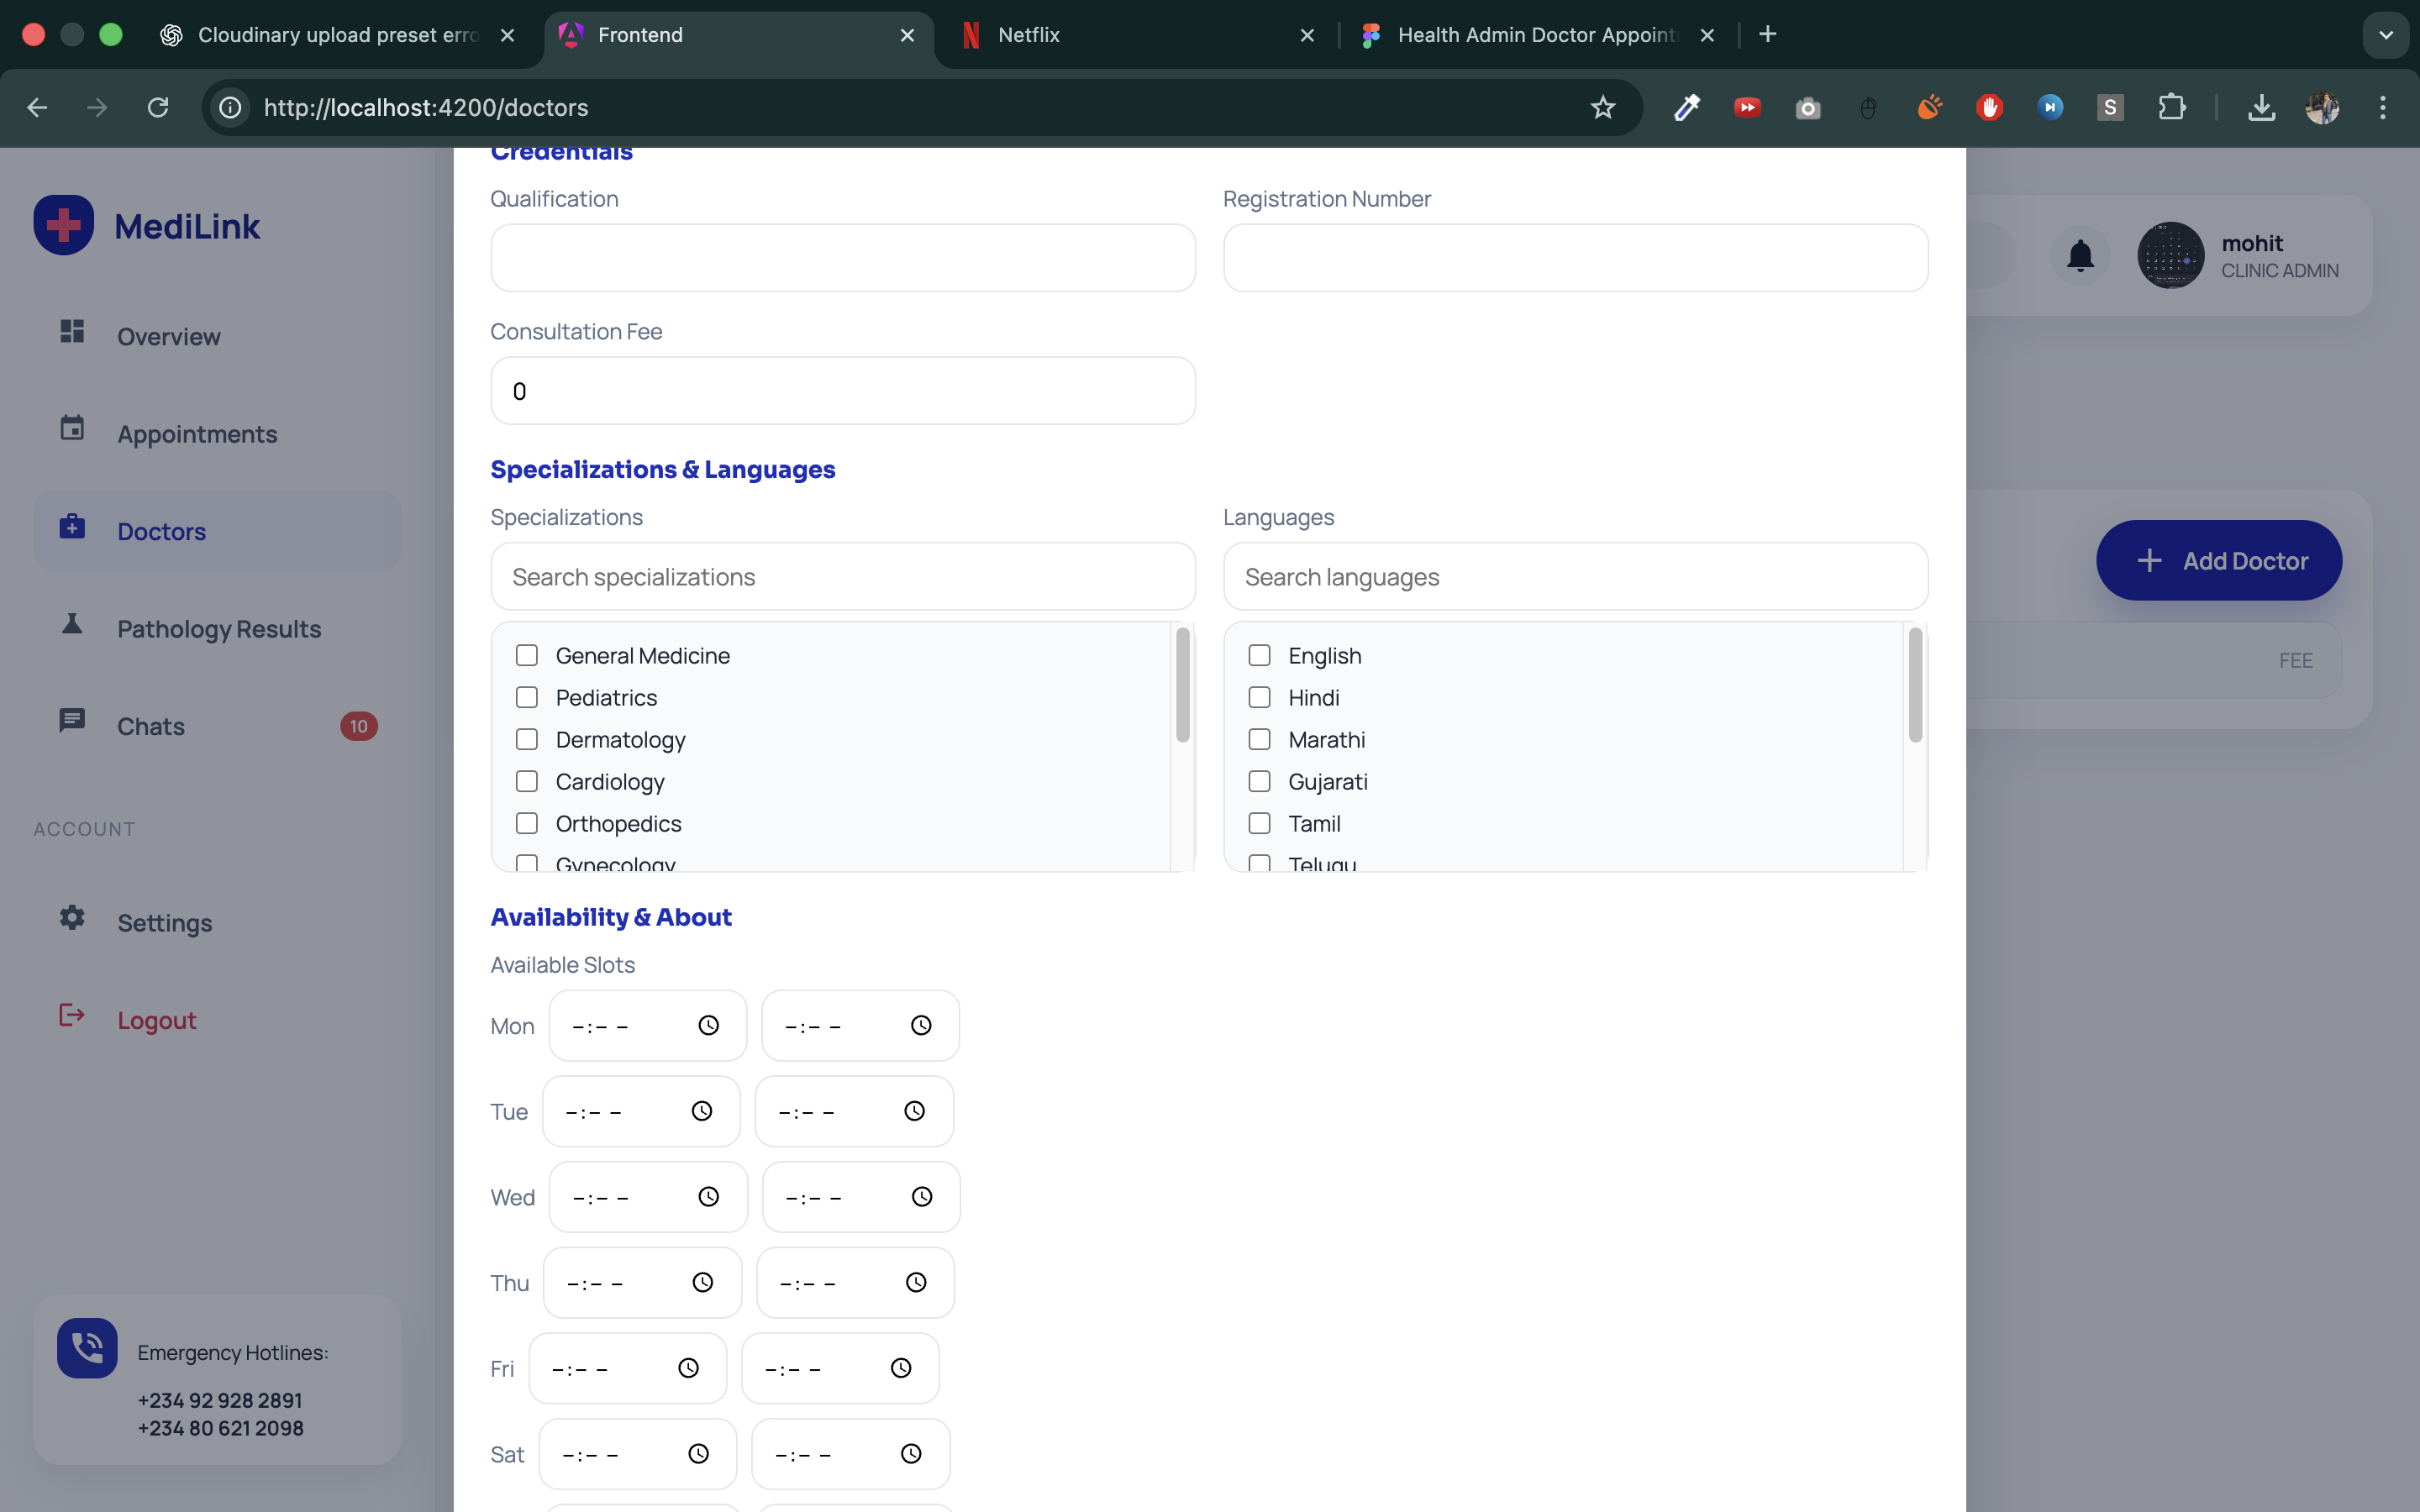The image size is (2420, 1512).
Task: Go to Appointments in the sidebar
Action: [197, 434]
